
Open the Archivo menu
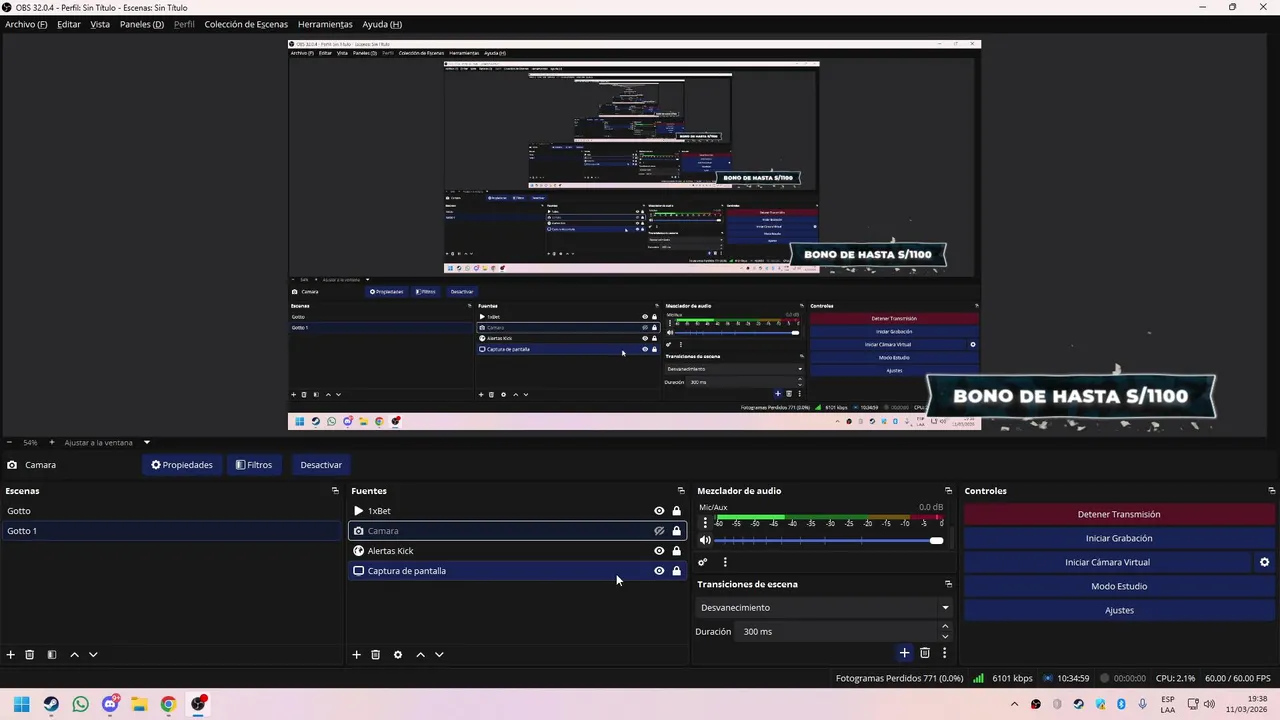[x=26, y=24]
